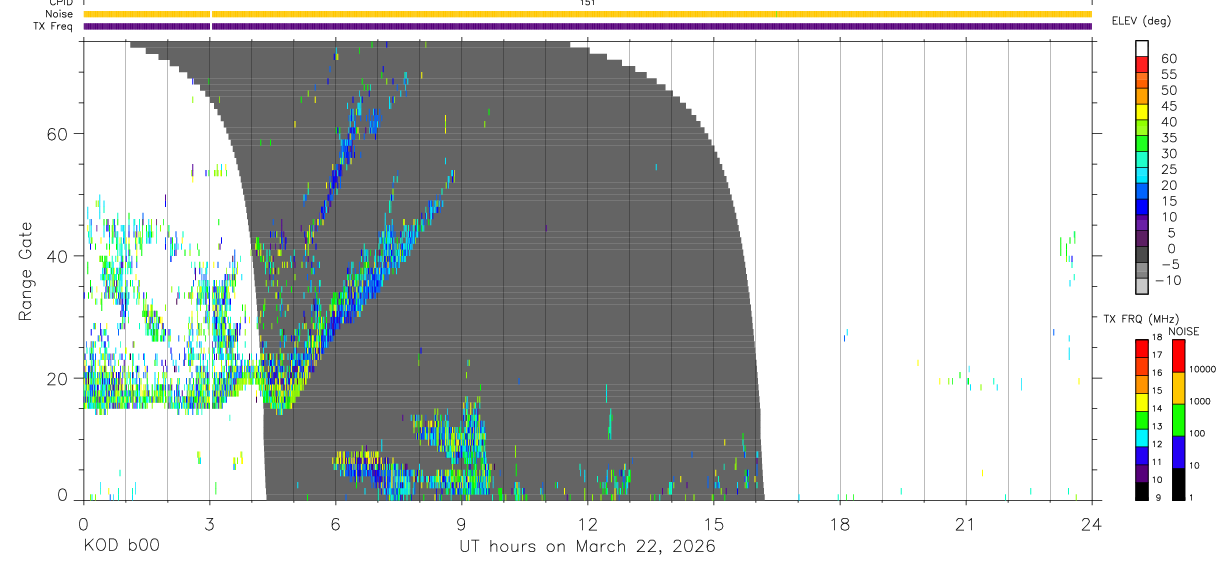Click the "45" label on ELEV scale
This screenshot has height=567, width=1228.
coord(1169,106)
